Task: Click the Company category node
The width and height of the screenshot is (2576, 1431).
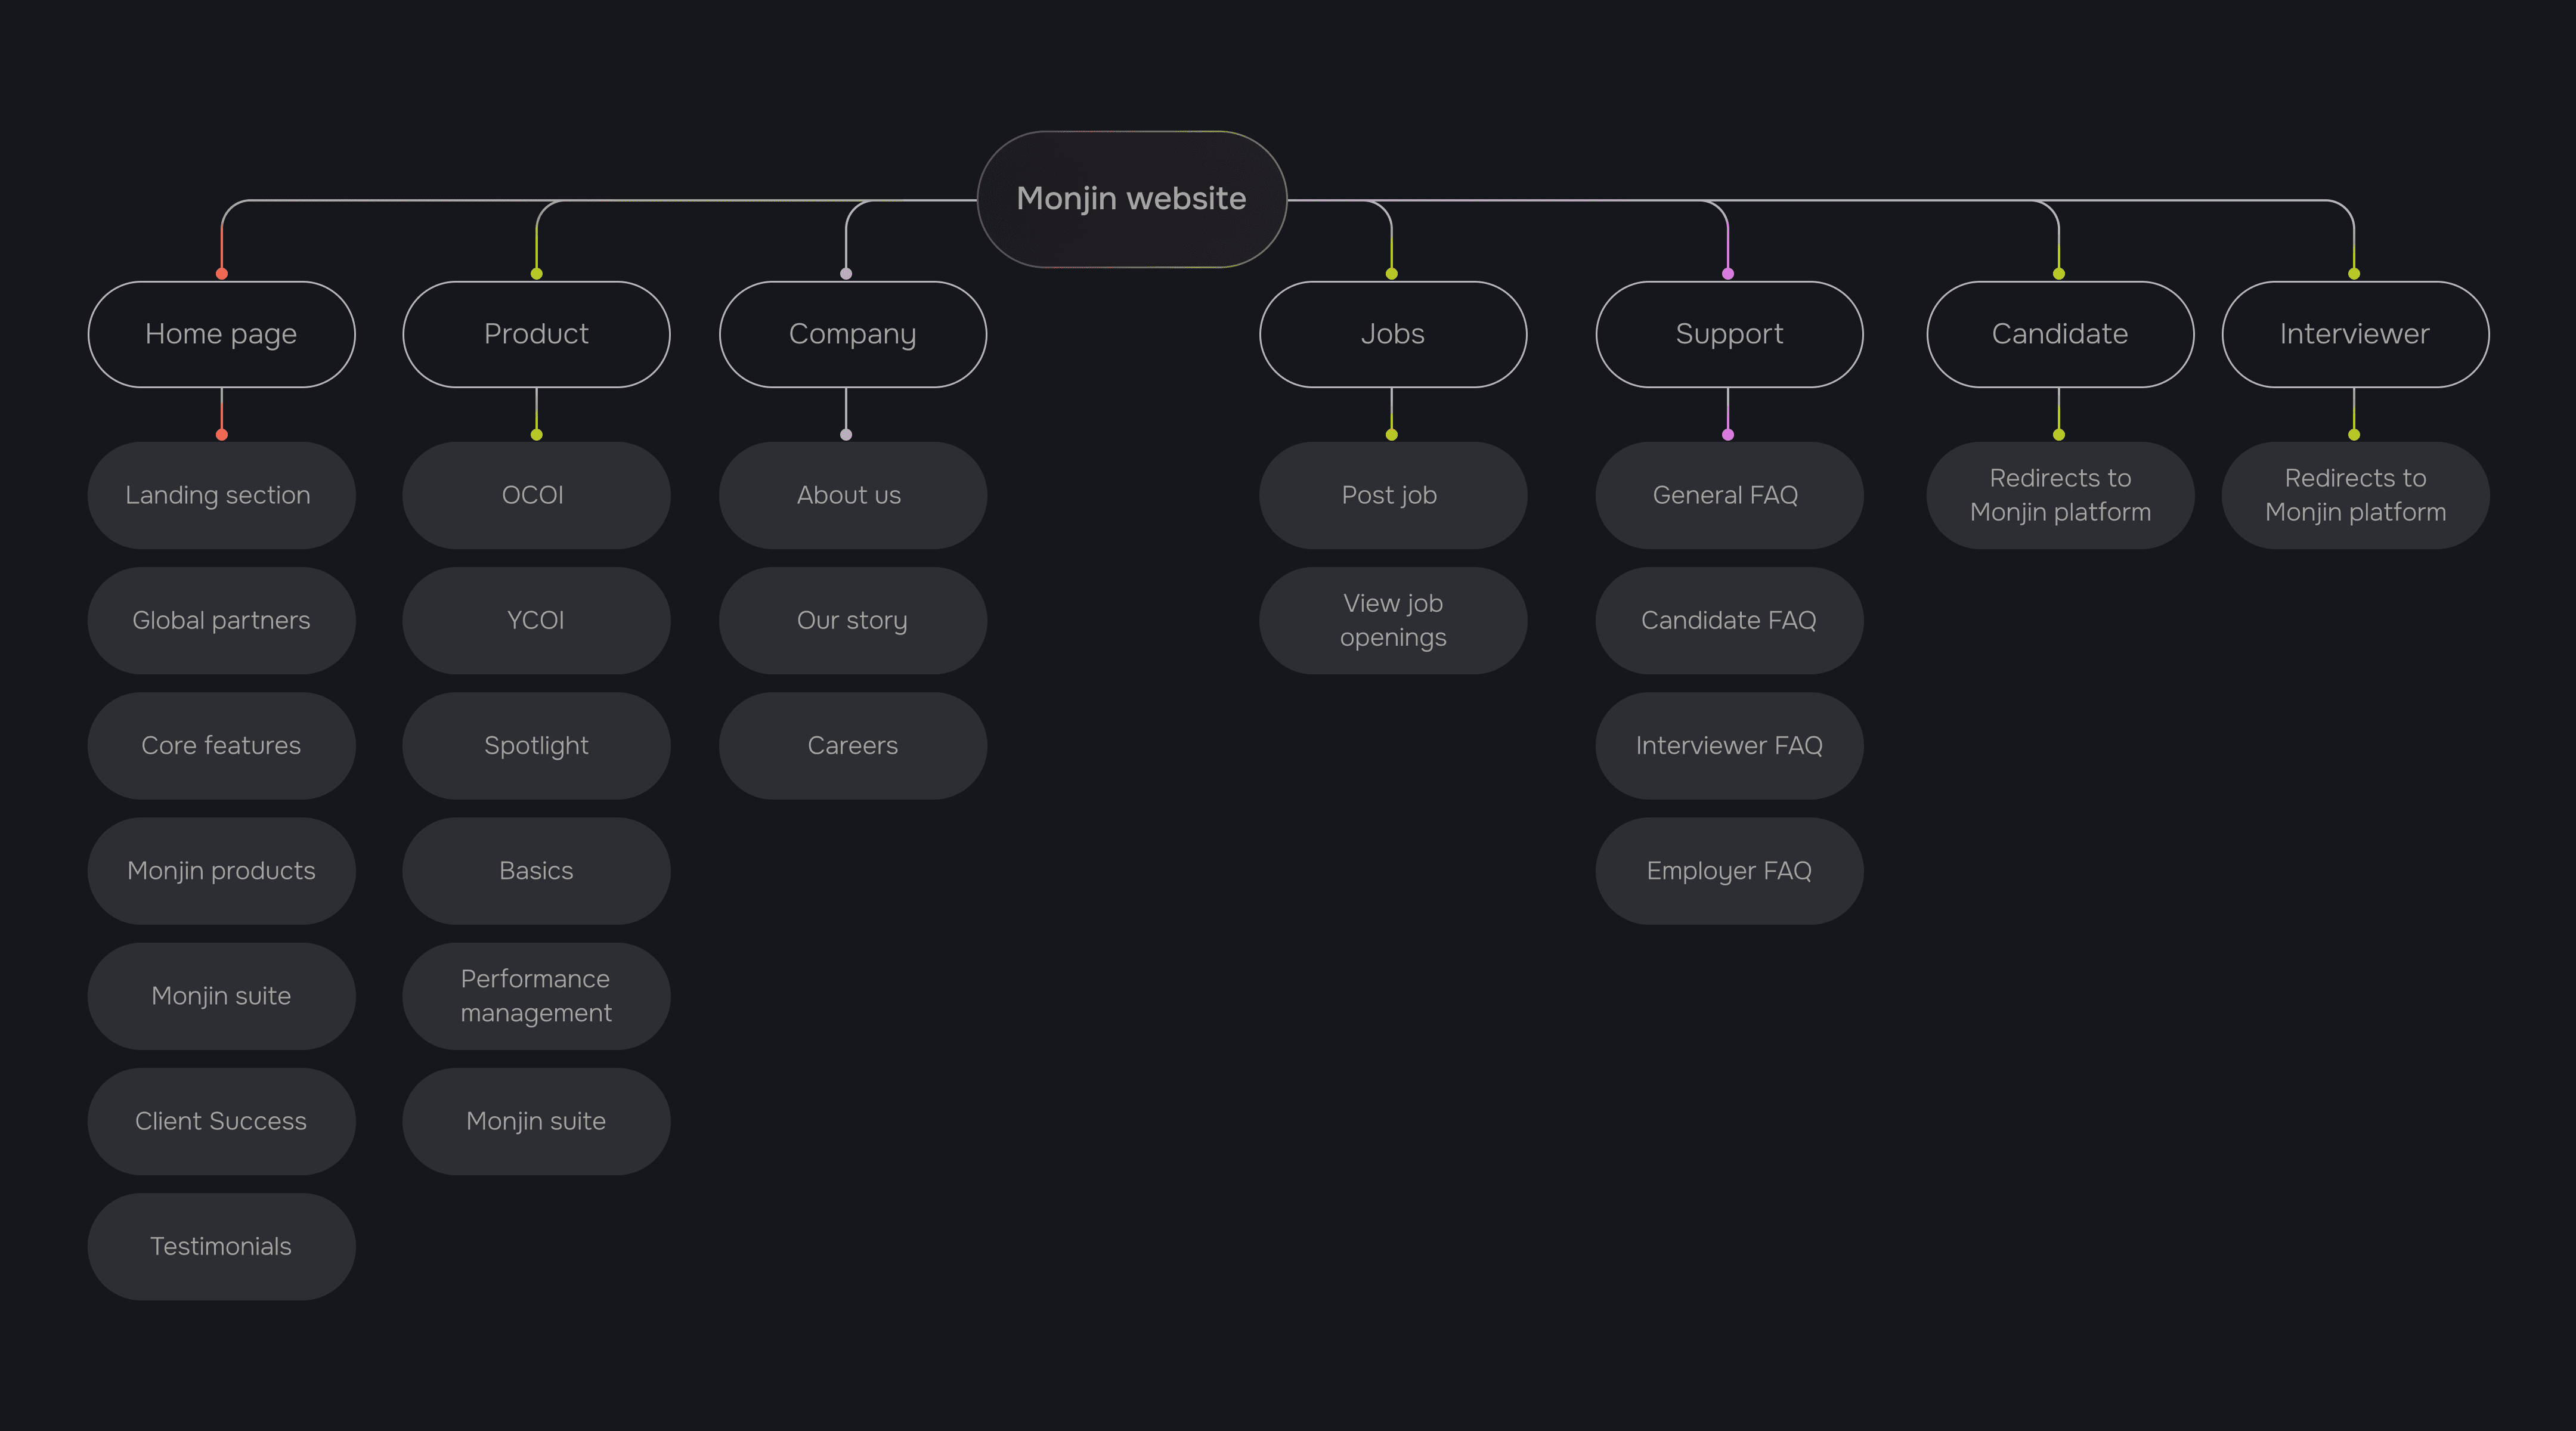Action: point(852,334)
